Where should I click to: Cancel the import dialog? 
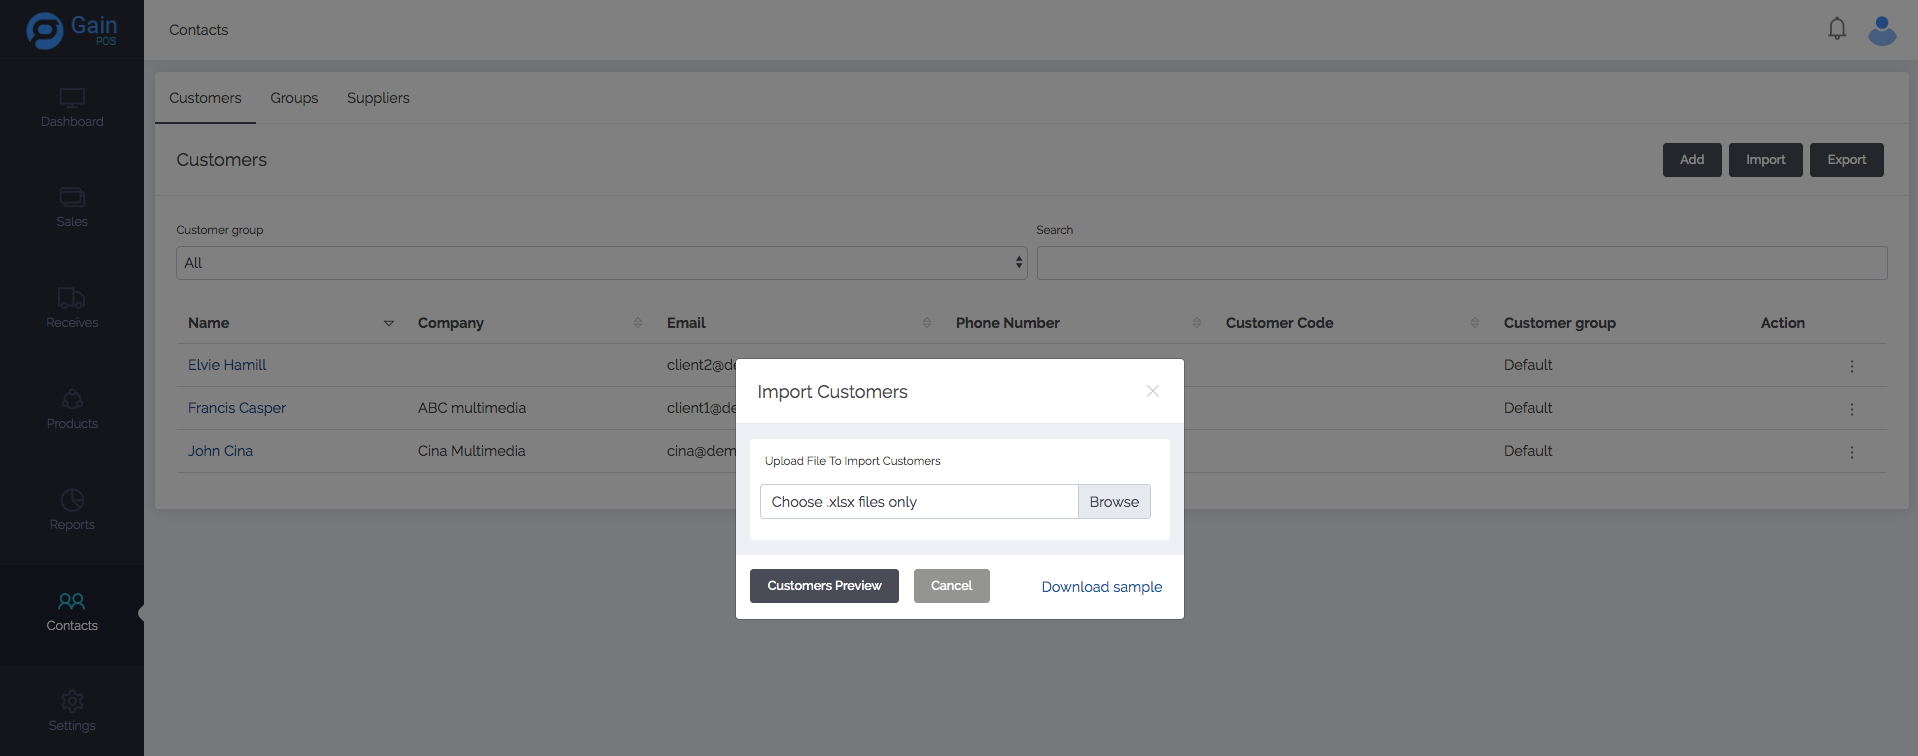tap(951, 586)
